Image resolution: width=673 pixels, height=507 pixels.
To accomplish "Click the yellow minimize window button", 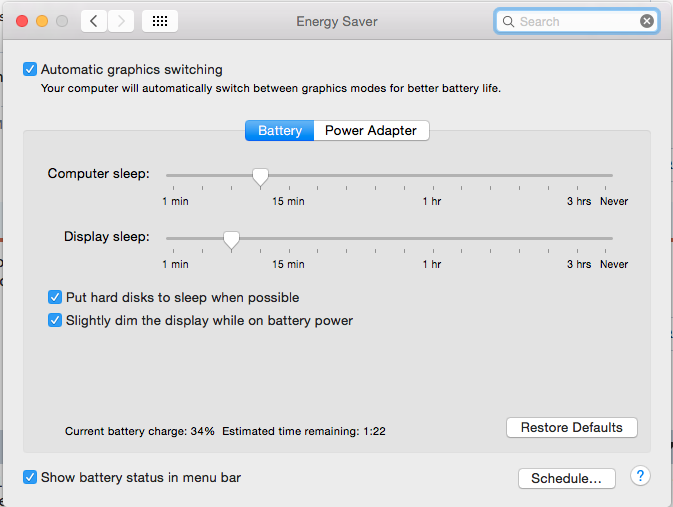I will coord(42,21).
